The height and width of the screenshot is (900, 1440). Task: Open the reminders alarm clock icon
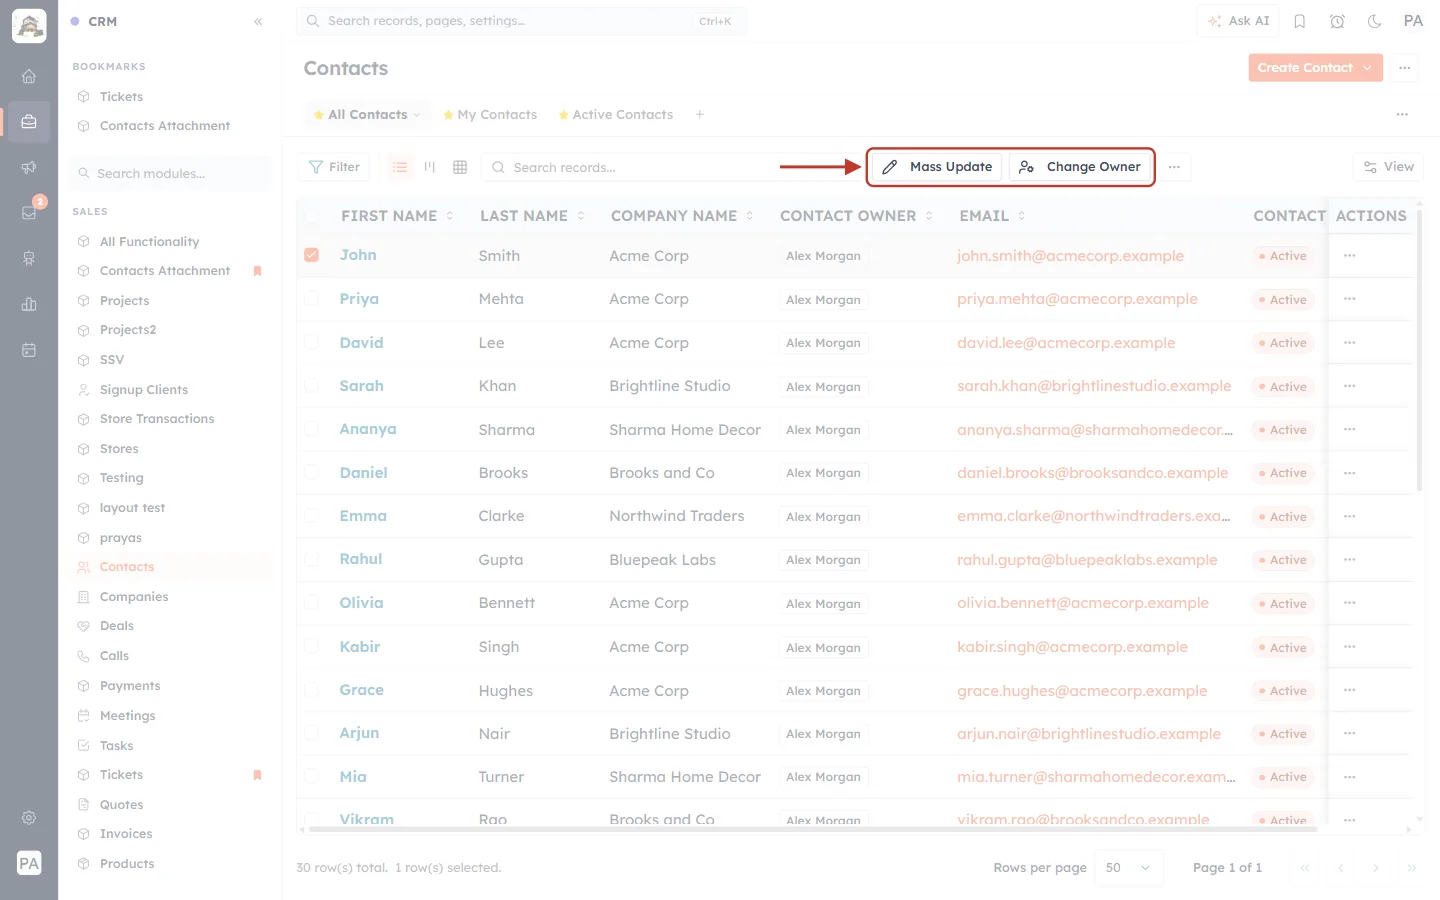pos(1337,21)
